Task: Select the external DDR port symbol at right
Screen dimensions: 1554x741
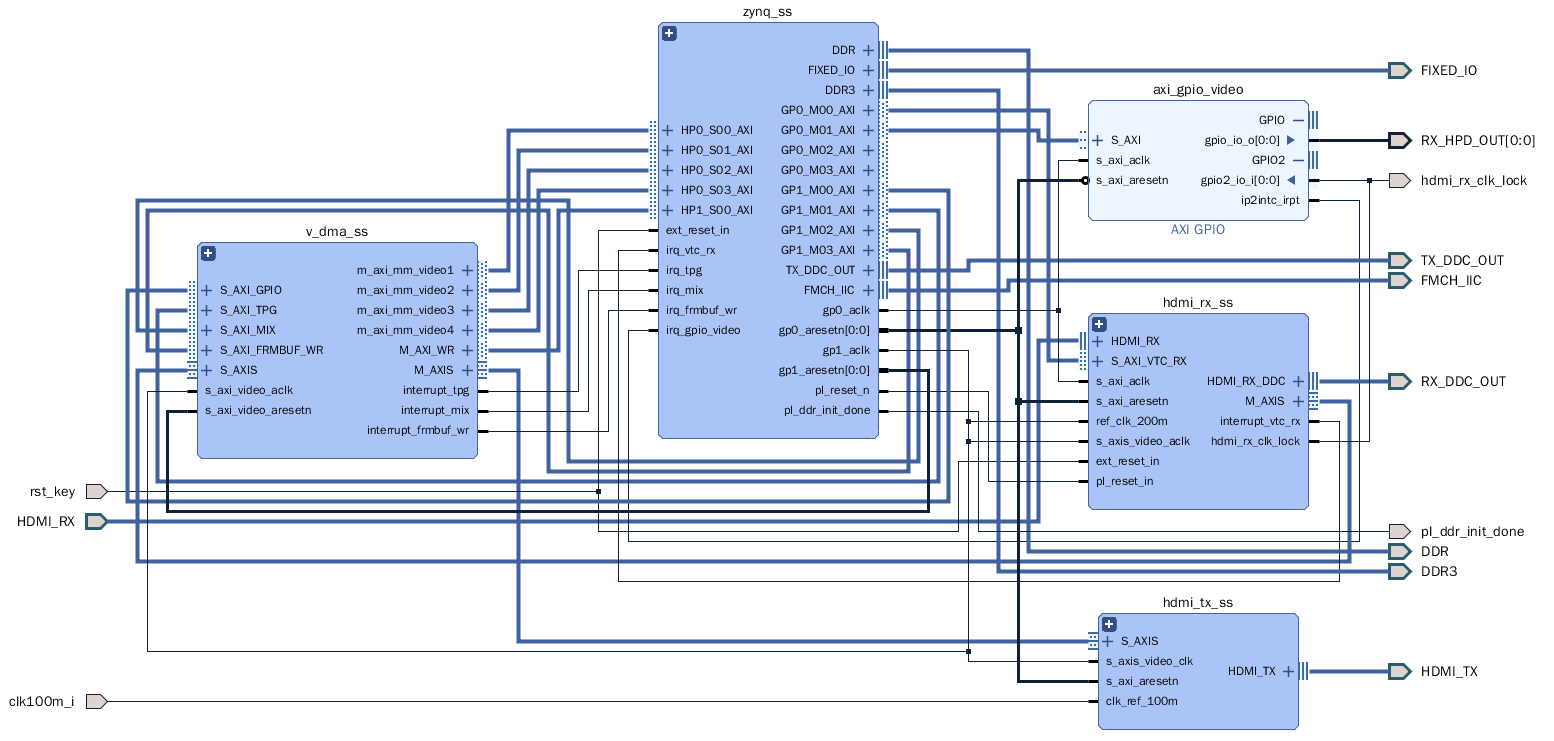Action: point(1399,551)
